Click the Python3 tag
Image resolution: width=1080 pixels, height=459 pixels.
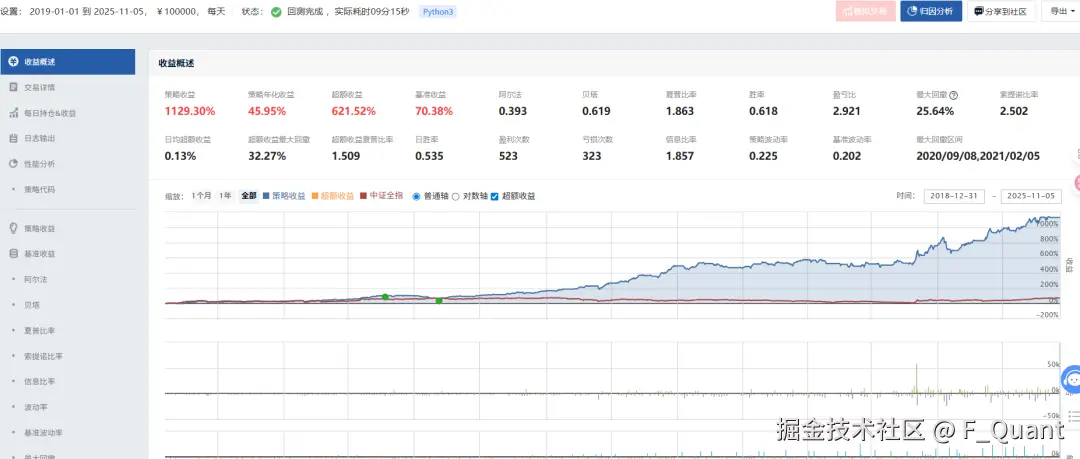pyautogui.click(x=437, y=12)
